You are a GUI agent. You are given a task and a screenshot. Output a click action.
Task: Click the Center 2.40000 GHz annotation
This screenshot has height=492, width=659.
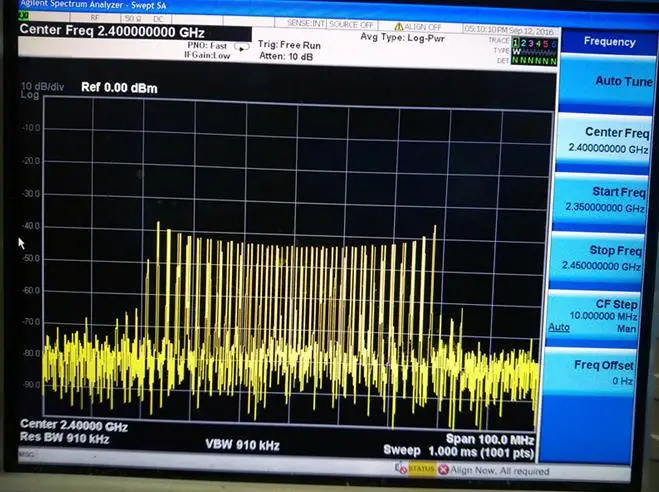pos(74,425)
